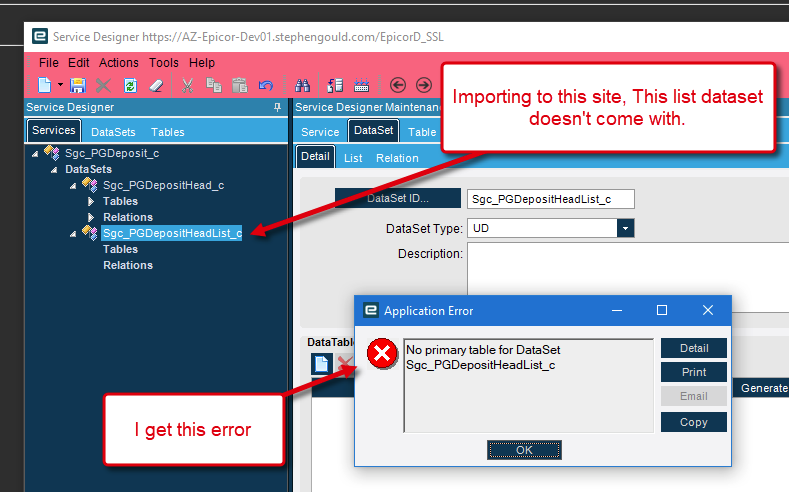Click the Epicor logo in Application Error title bar
789x492 pixels.
pyautogui.click(x=371, y=310)
